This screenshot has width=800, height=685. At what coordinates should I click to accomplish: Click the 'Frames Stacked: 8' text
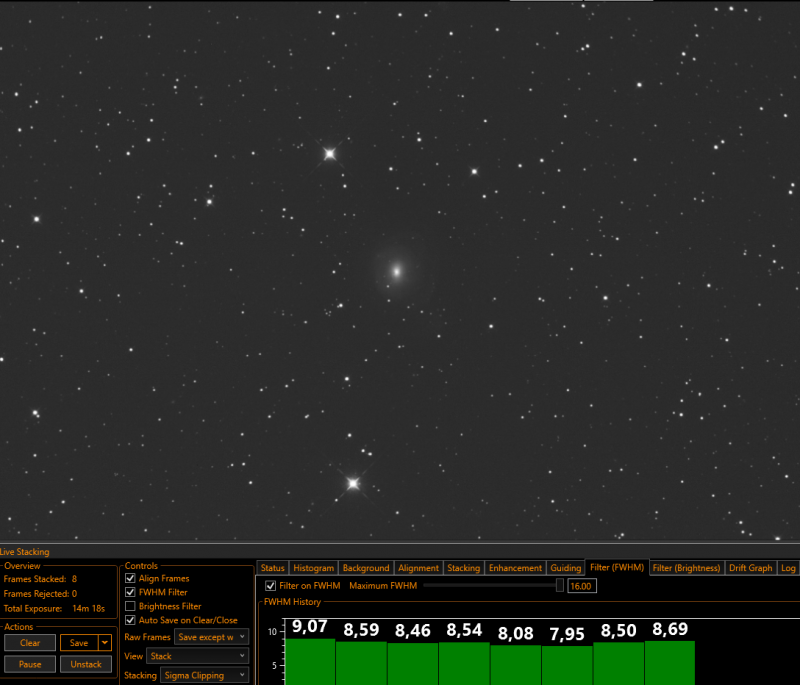point(40,579)
